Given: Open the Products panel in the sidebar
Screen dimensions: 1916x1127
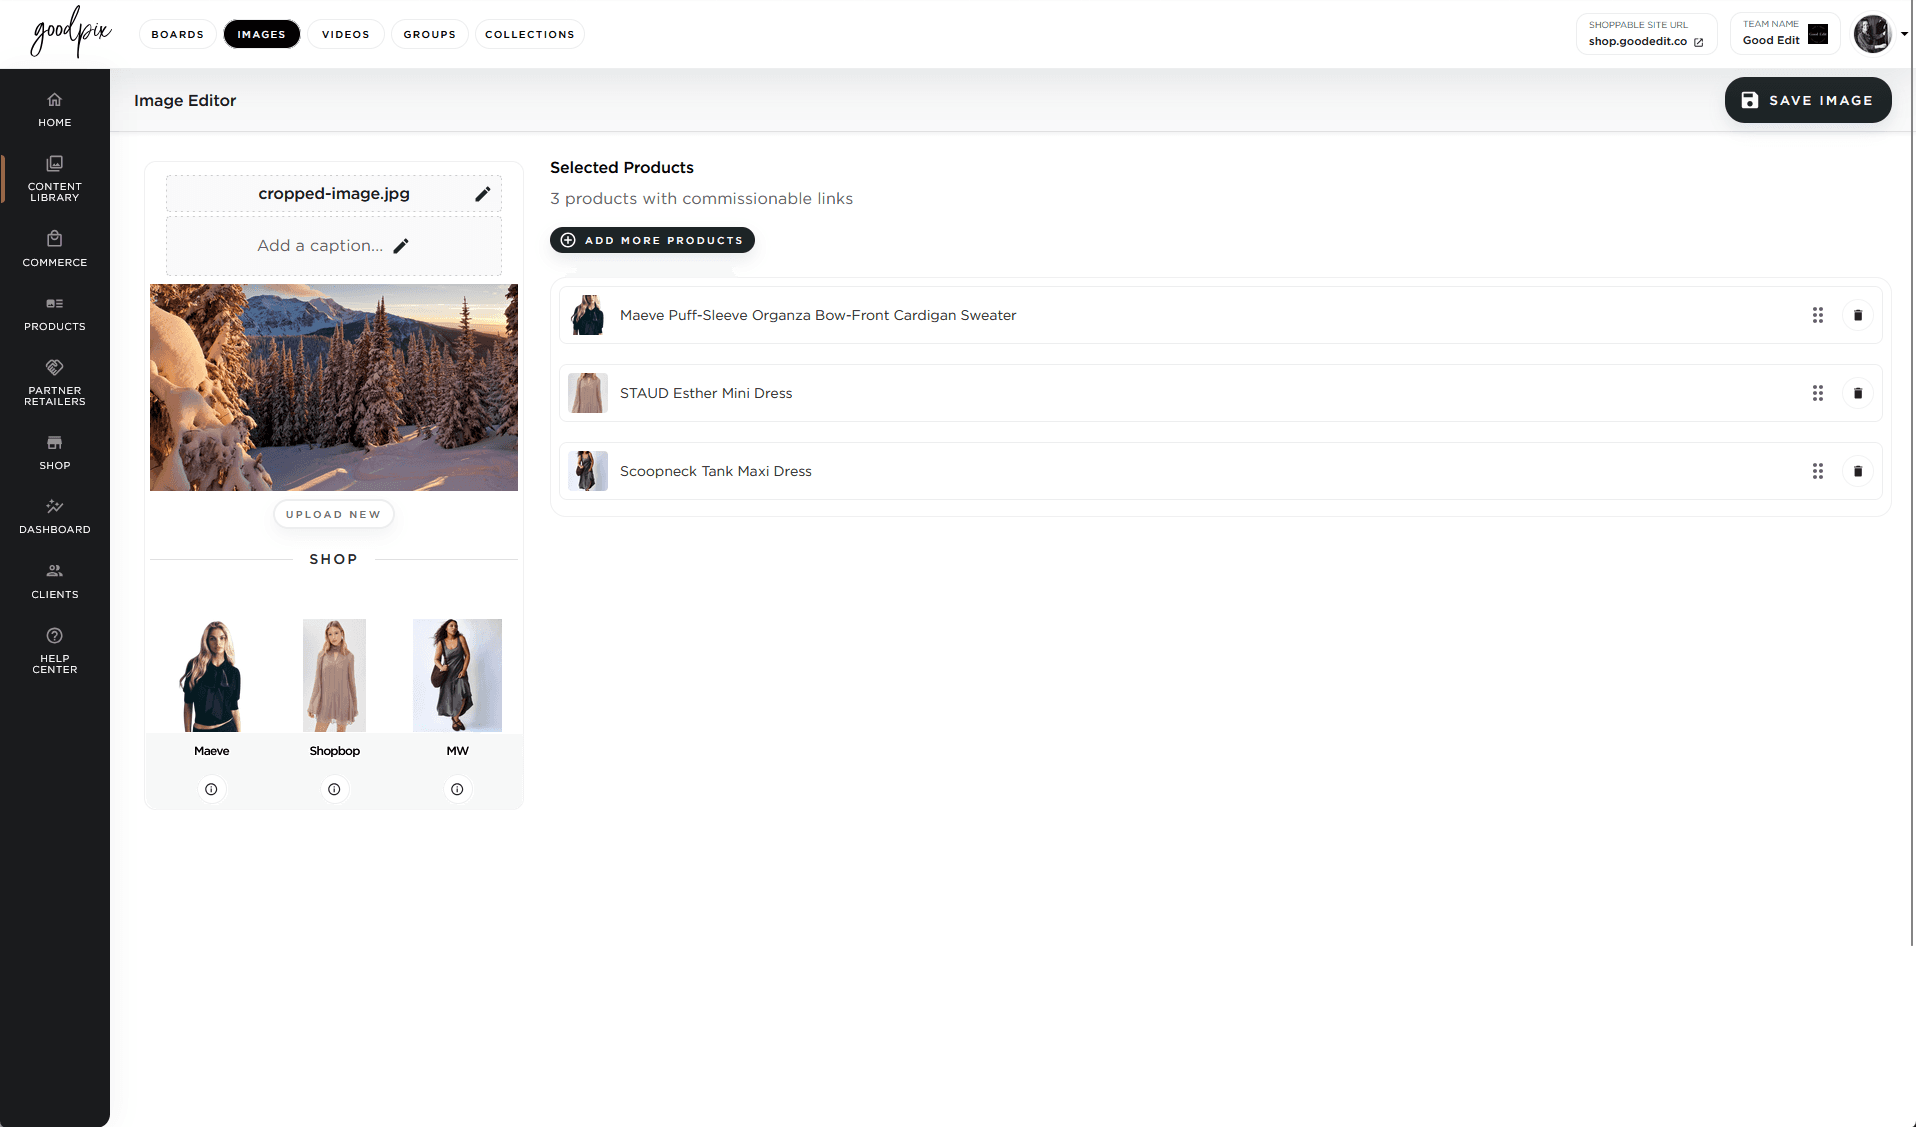Looking at the screenshot, I should tap(54, 313).
